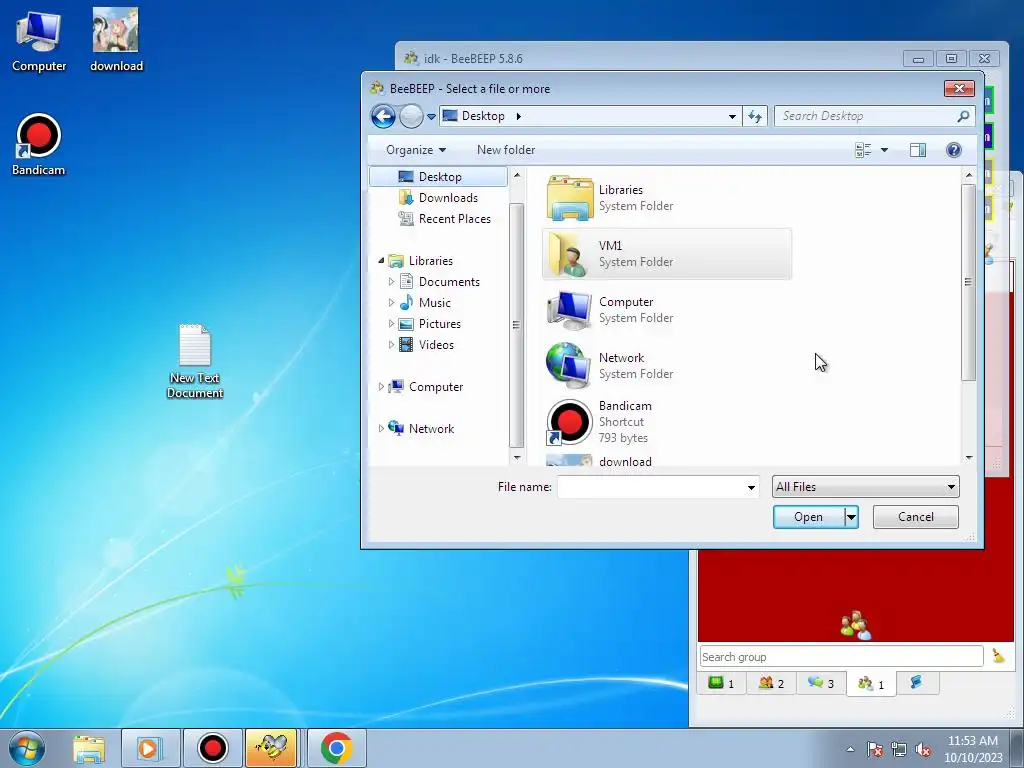Click the refresh button beside address bar

click(x=755, y=116)
